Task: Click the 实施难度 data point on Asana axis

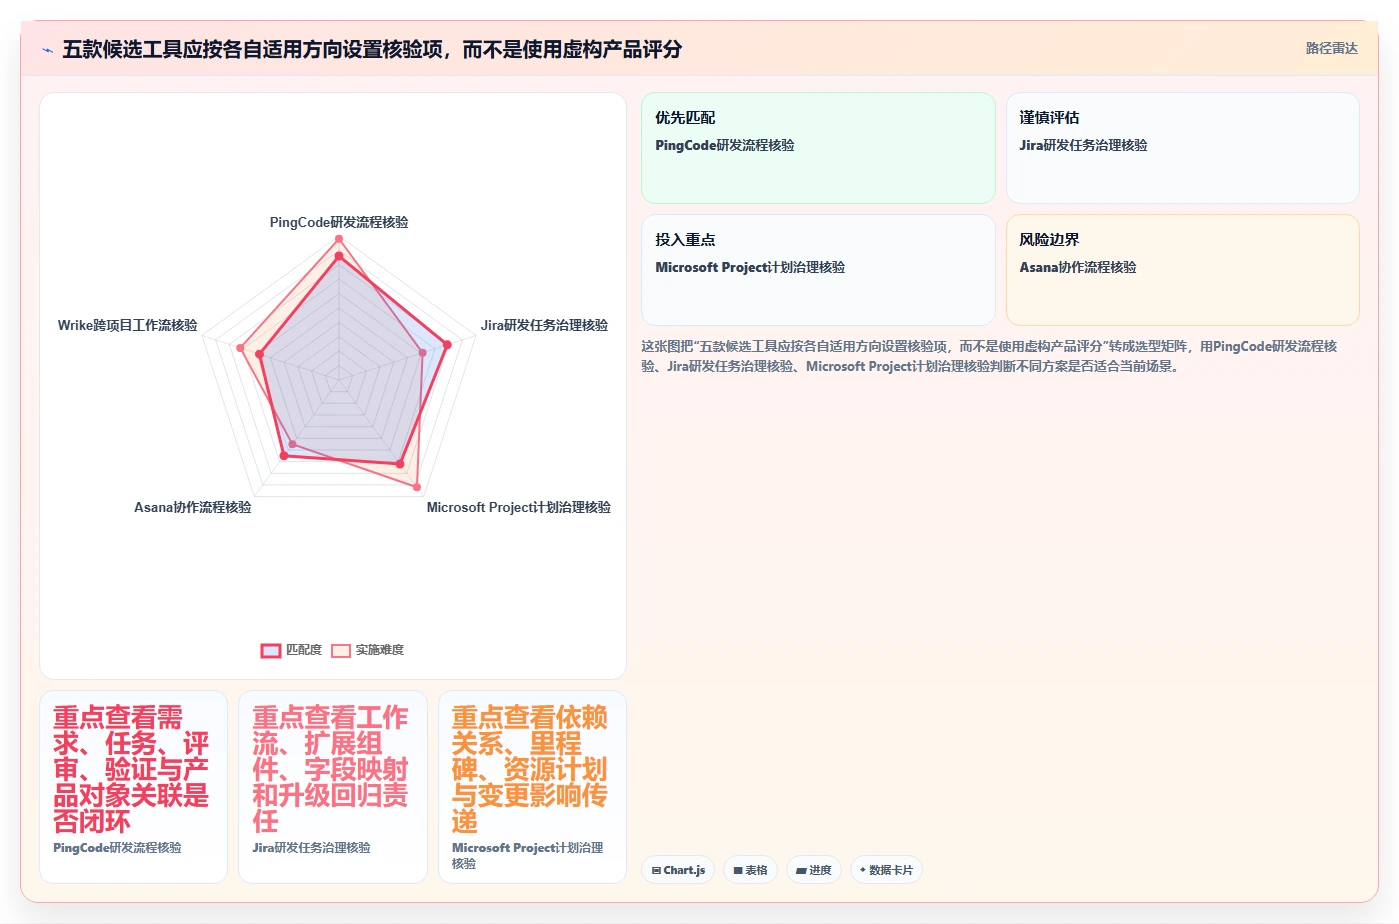Action: 292,445
